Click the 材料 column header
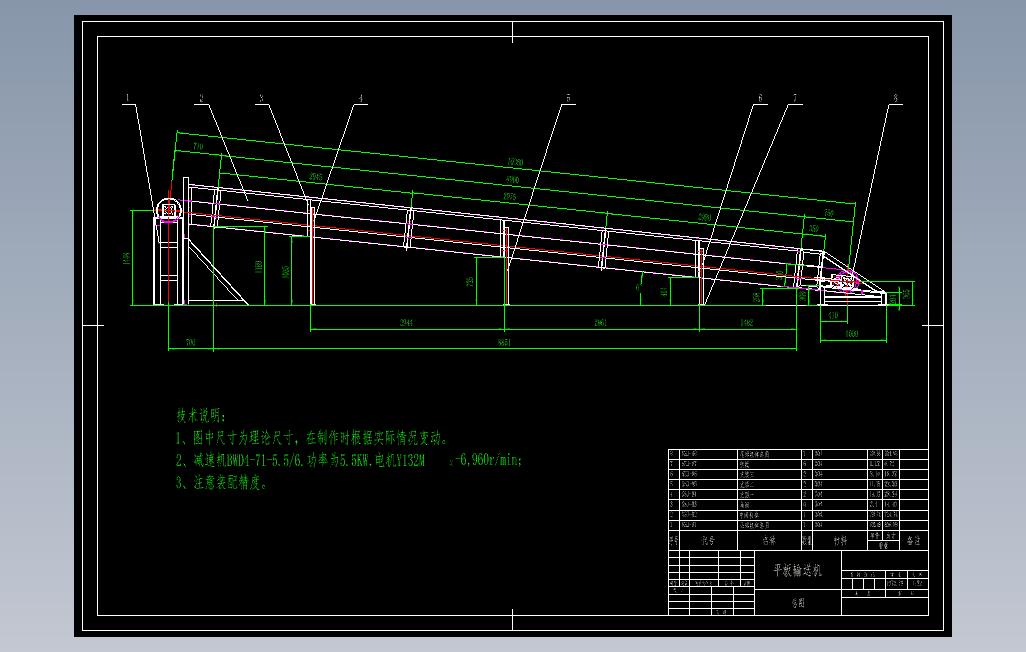1026x652 pixels. 840,541
